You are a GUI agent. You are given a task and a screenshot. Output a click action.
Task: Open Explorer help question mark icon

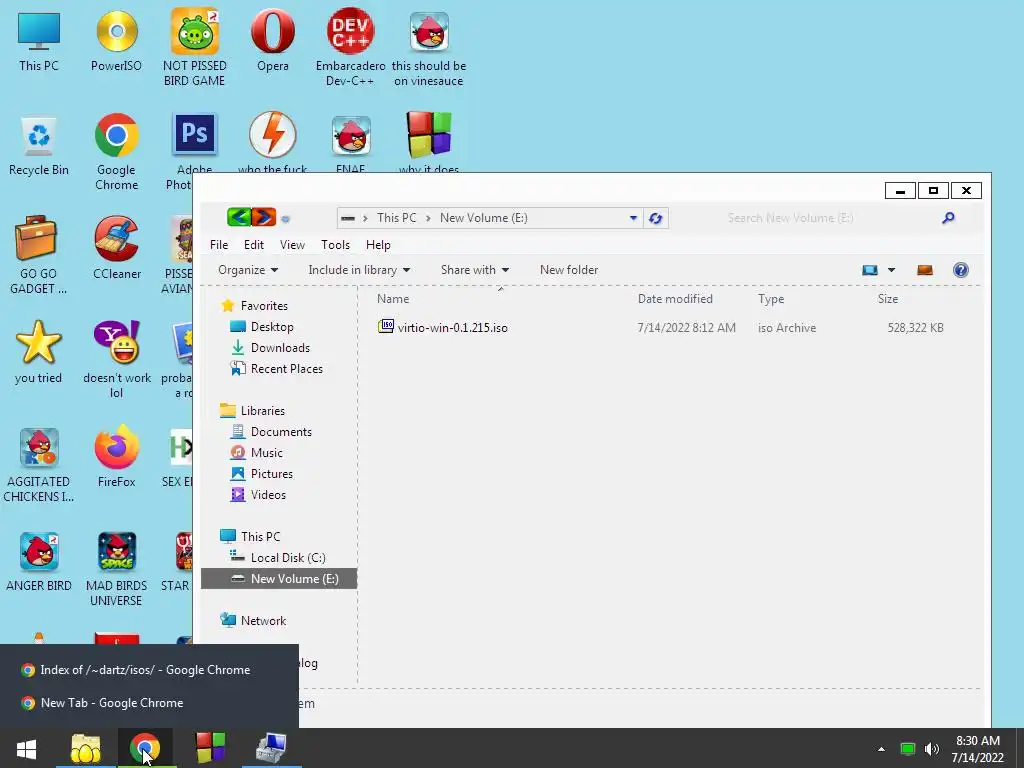(x=961, y=270)
